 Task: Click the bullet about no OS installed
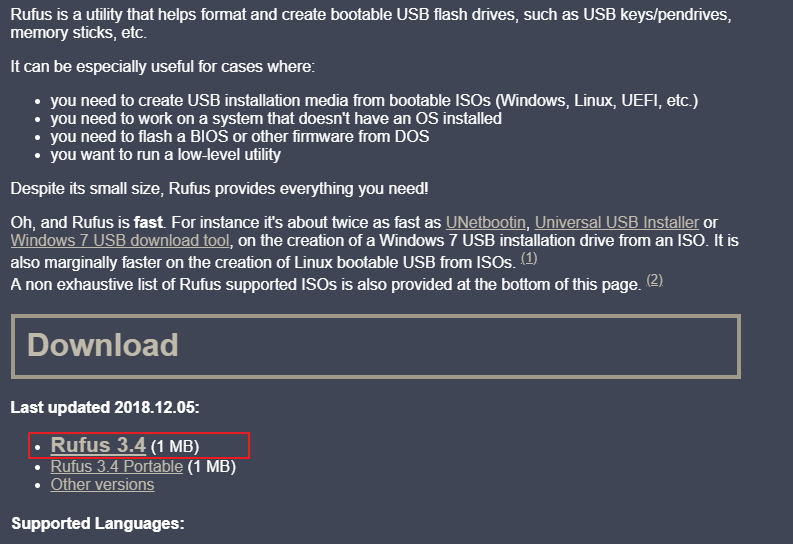[275, 119]
